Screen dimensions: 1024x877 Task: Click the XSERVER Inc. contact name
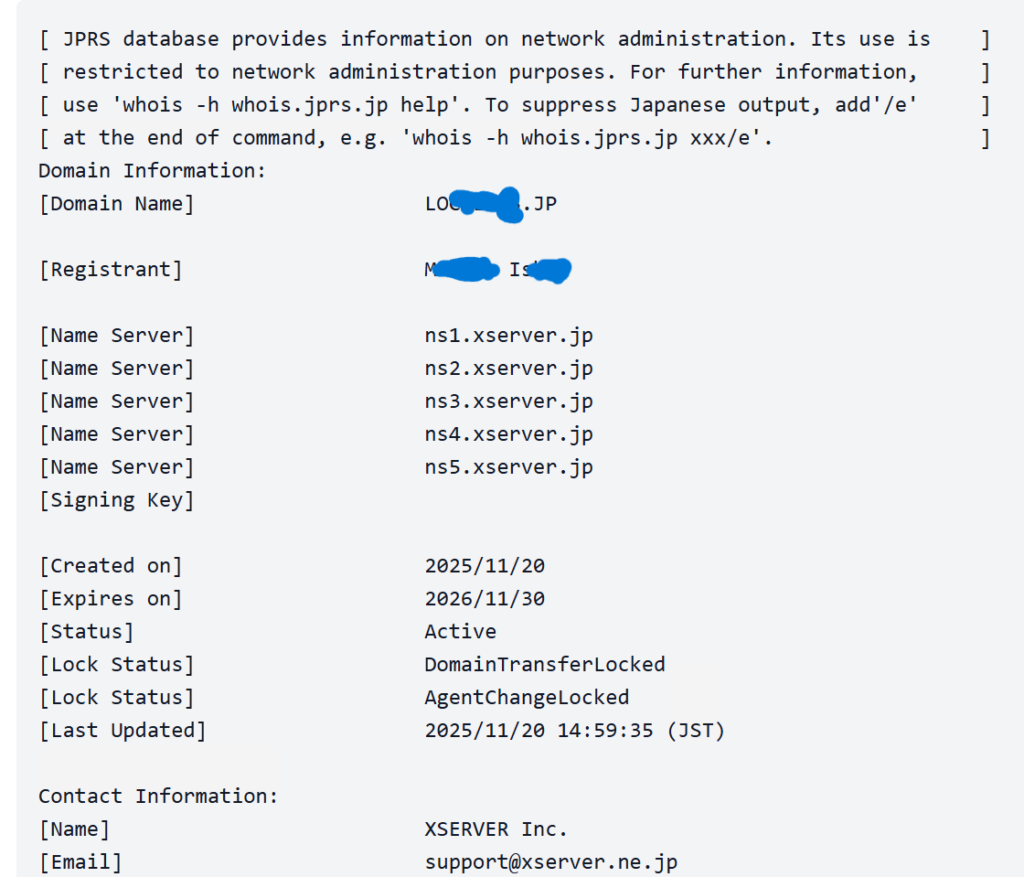[x=496, y=829]
